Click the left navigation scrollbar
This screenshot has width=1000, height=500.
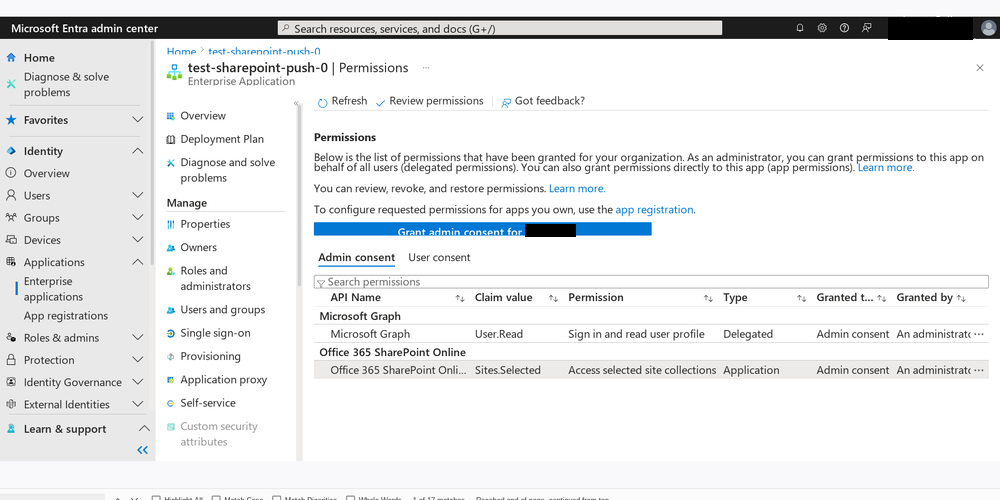152,153
